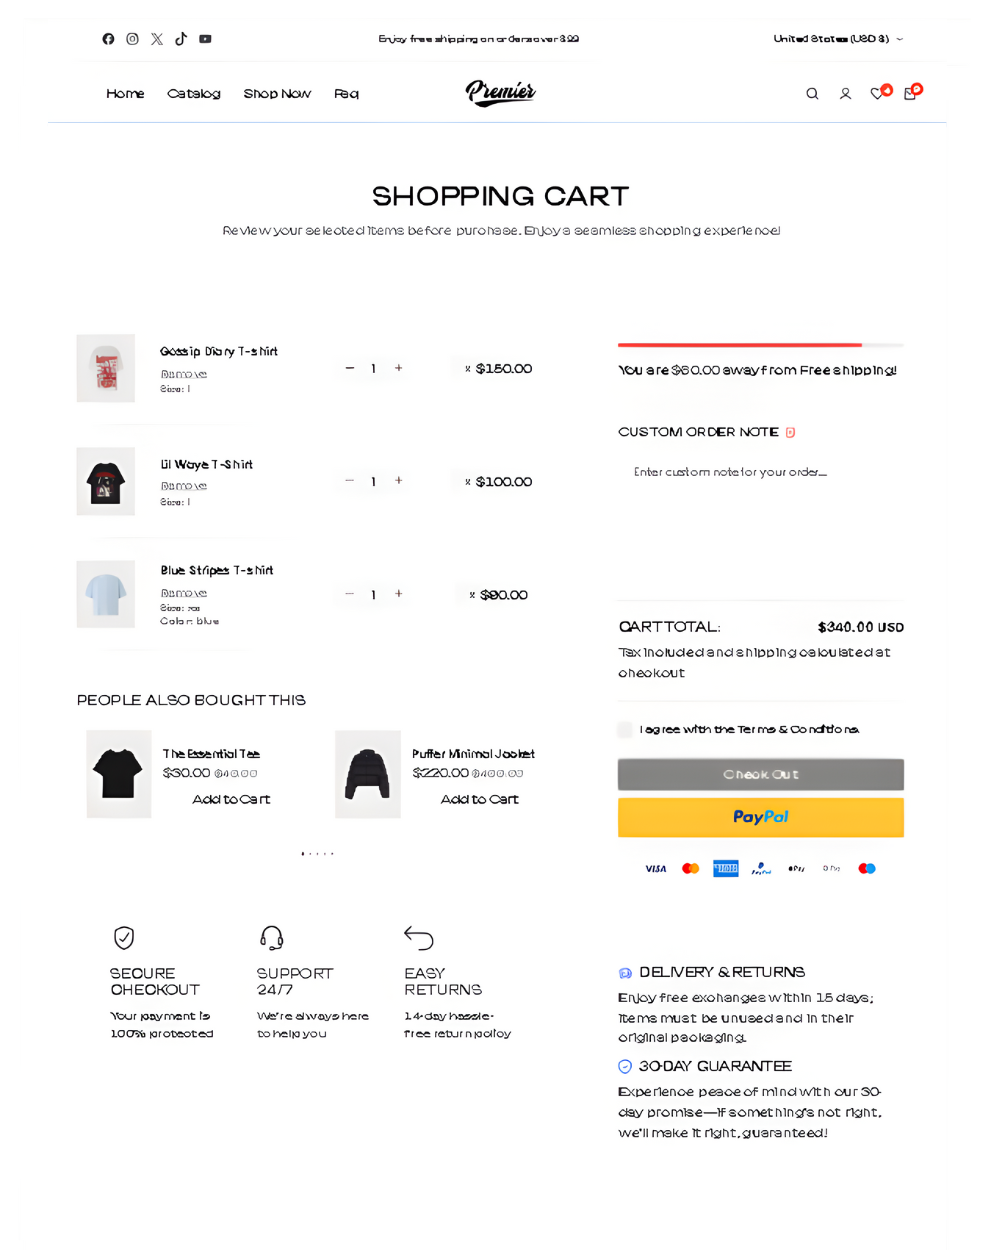Screen dimensions: 1000x1250
Task: Open the shopping bag cart icon
Action: tap(910, 94)
